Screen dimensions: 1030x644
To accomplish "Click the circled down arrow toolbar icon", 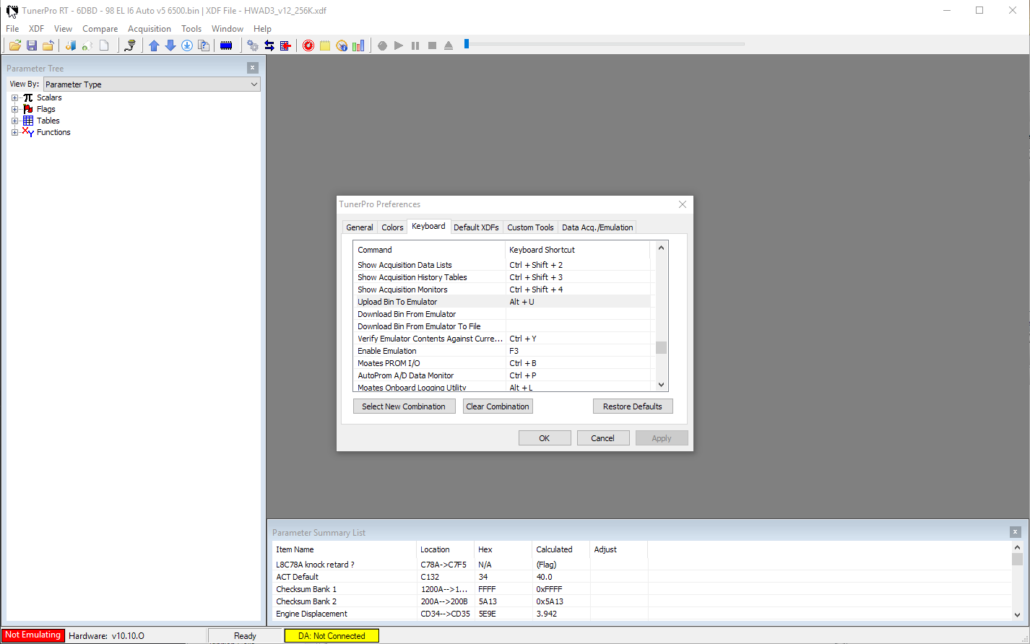I will 187,45.
